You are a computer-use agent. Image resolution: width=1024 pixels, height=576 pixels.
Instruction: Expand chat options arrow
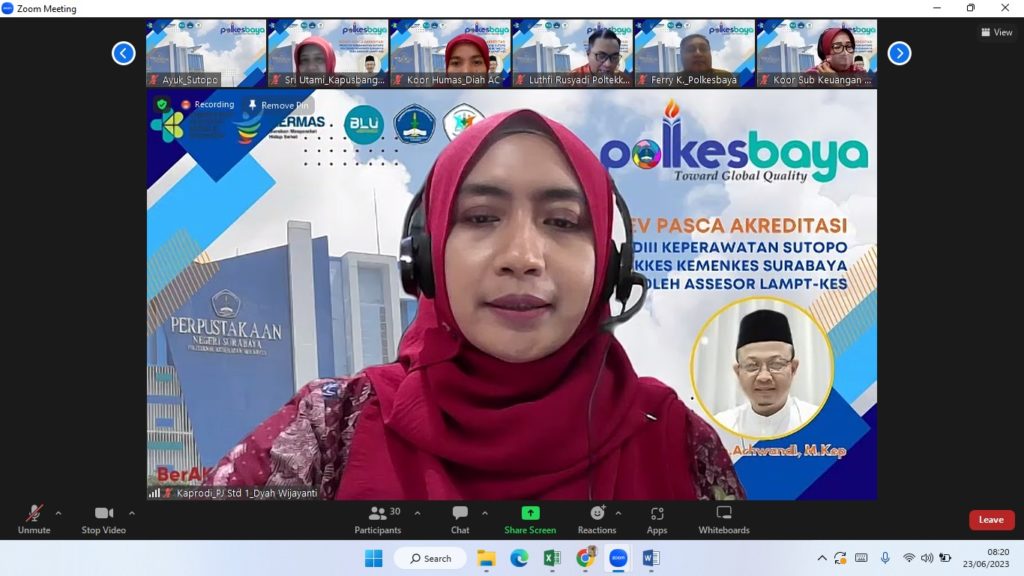485,513
